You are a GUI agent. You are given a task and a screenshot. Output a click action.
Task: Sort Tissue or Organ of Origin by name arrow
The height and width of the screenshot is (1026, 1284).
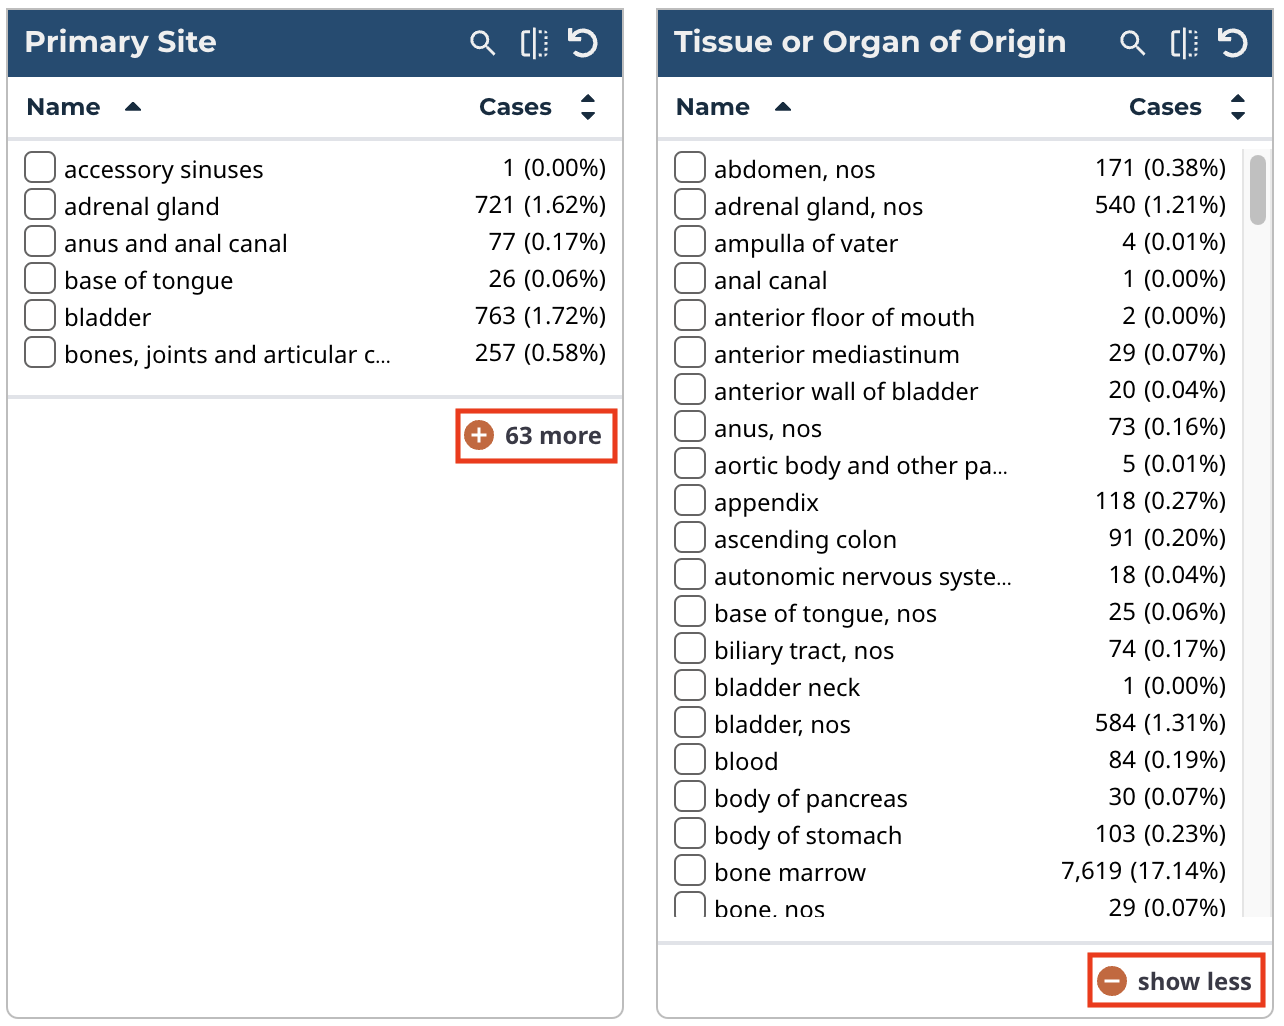coord(783,107)
